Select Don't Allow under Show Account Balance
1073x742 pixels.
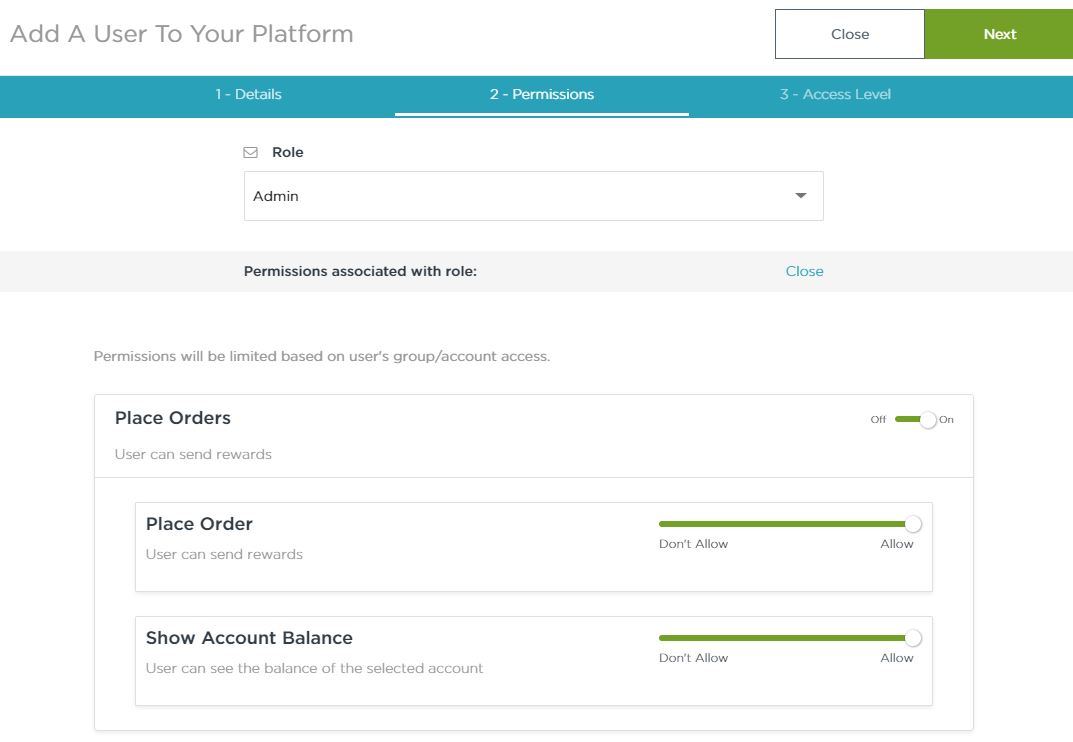tap(693, 658)
